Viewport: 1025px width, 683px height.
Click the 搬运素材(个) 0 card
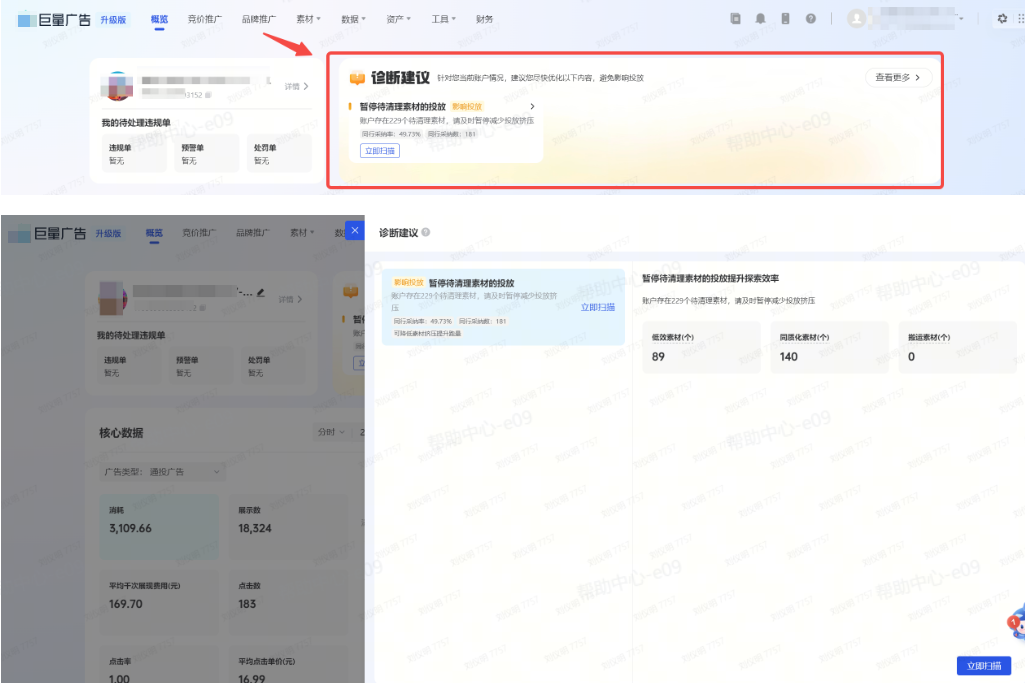point(958,347)
